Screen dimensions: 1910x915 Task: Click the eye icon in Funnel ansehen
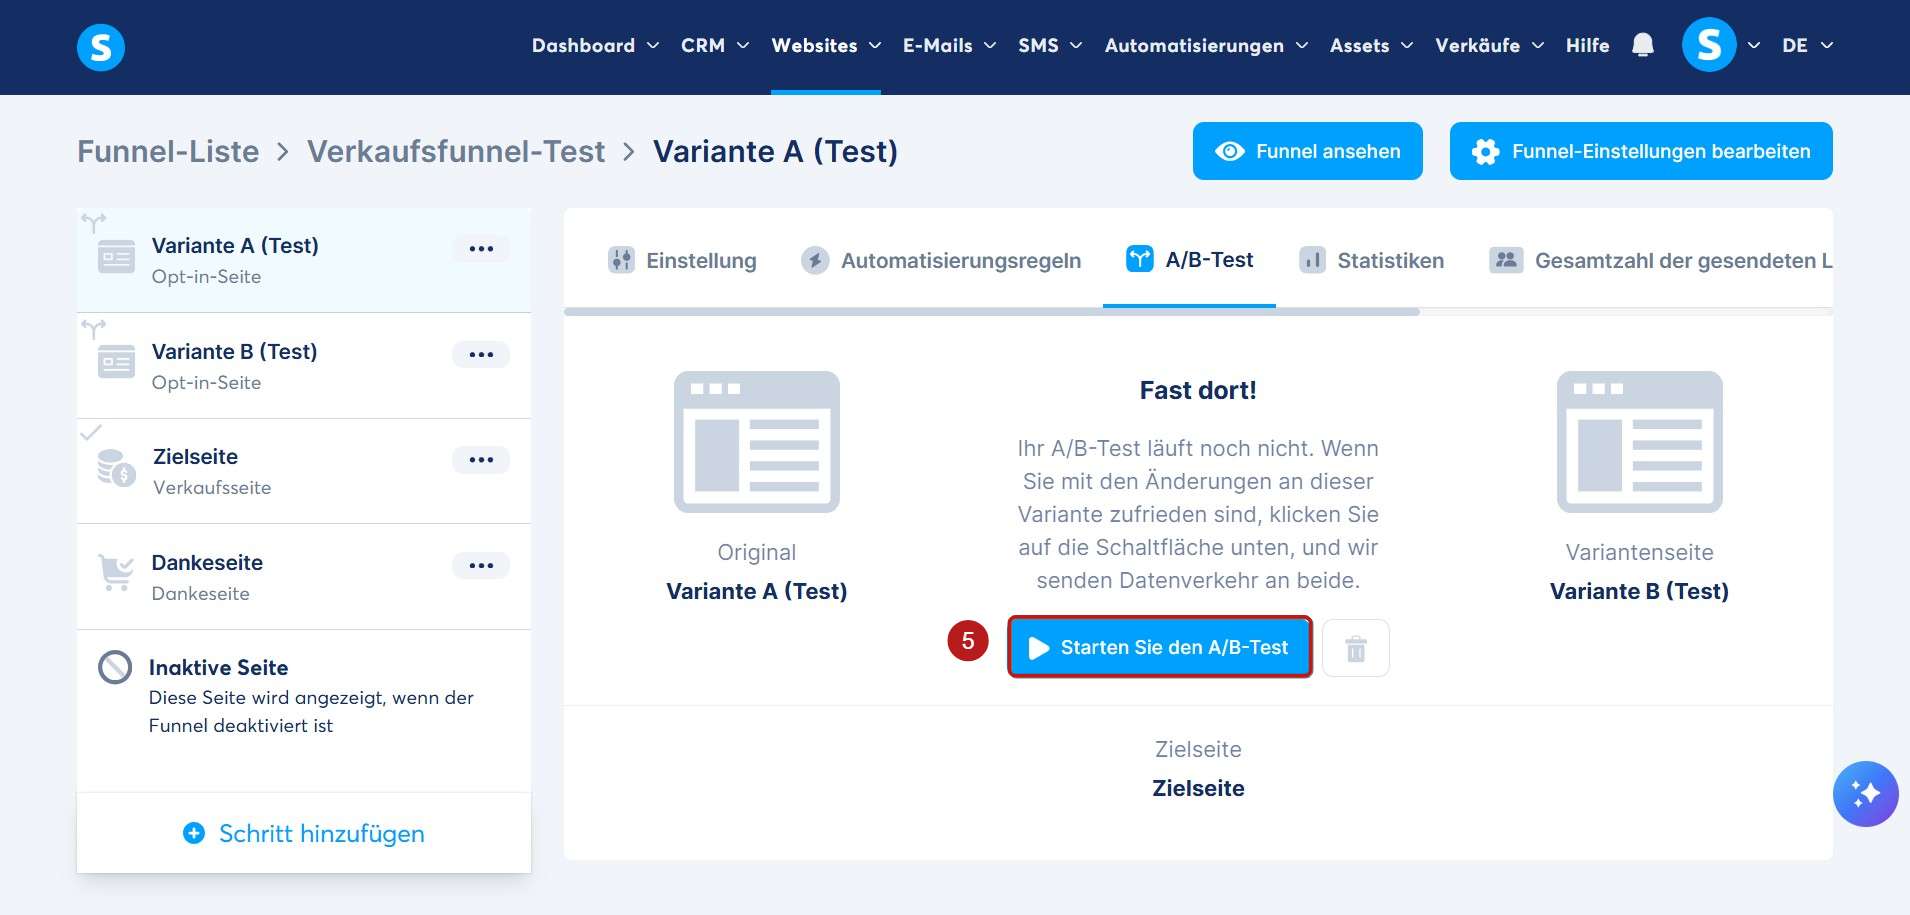(1230, 151)
